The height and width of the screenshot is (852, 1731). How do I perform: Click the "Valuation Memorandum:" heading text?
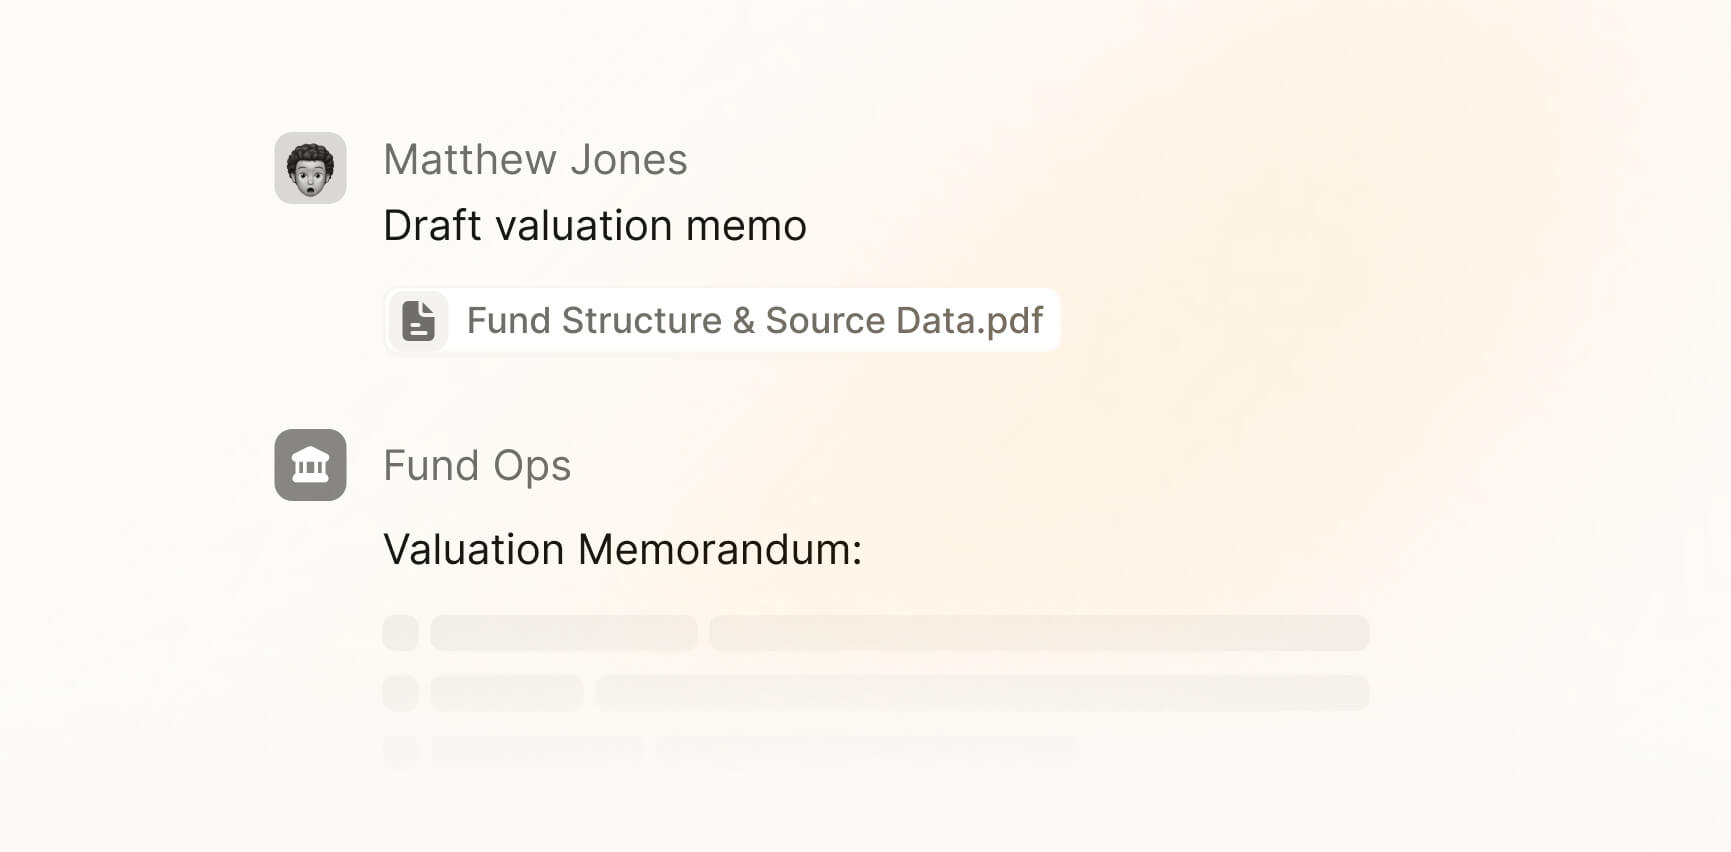click(622, 550)
